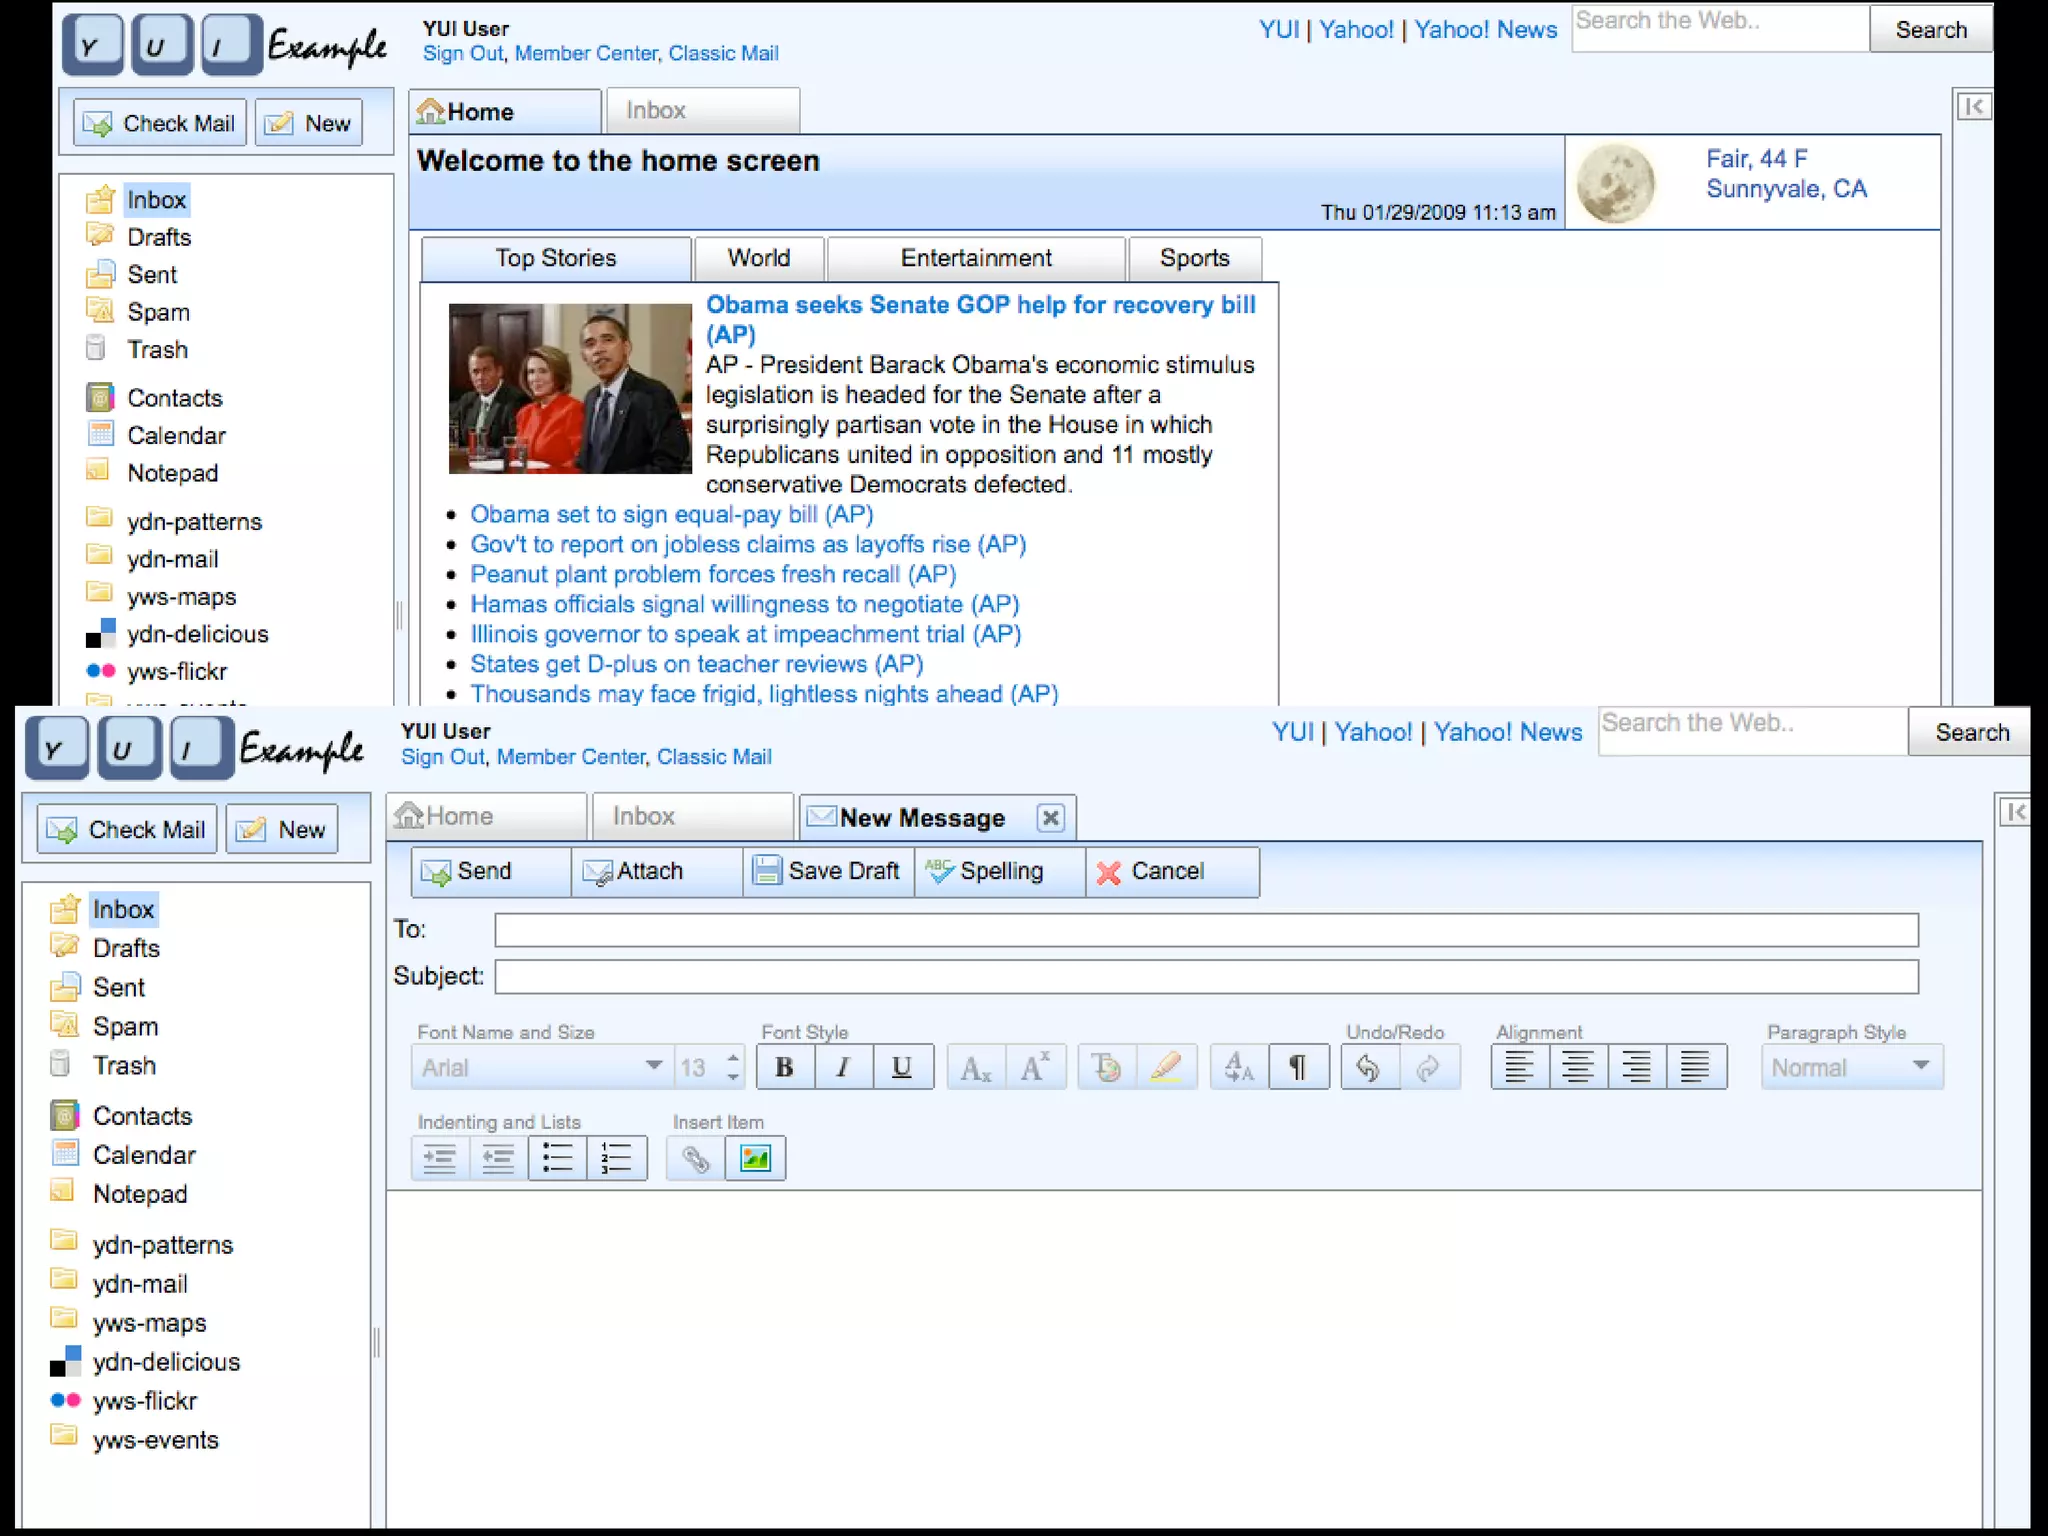Click into the Subject input field
This screenshot has height=1536, width=2048.
pyautogui.click(x=1205, y=976)
